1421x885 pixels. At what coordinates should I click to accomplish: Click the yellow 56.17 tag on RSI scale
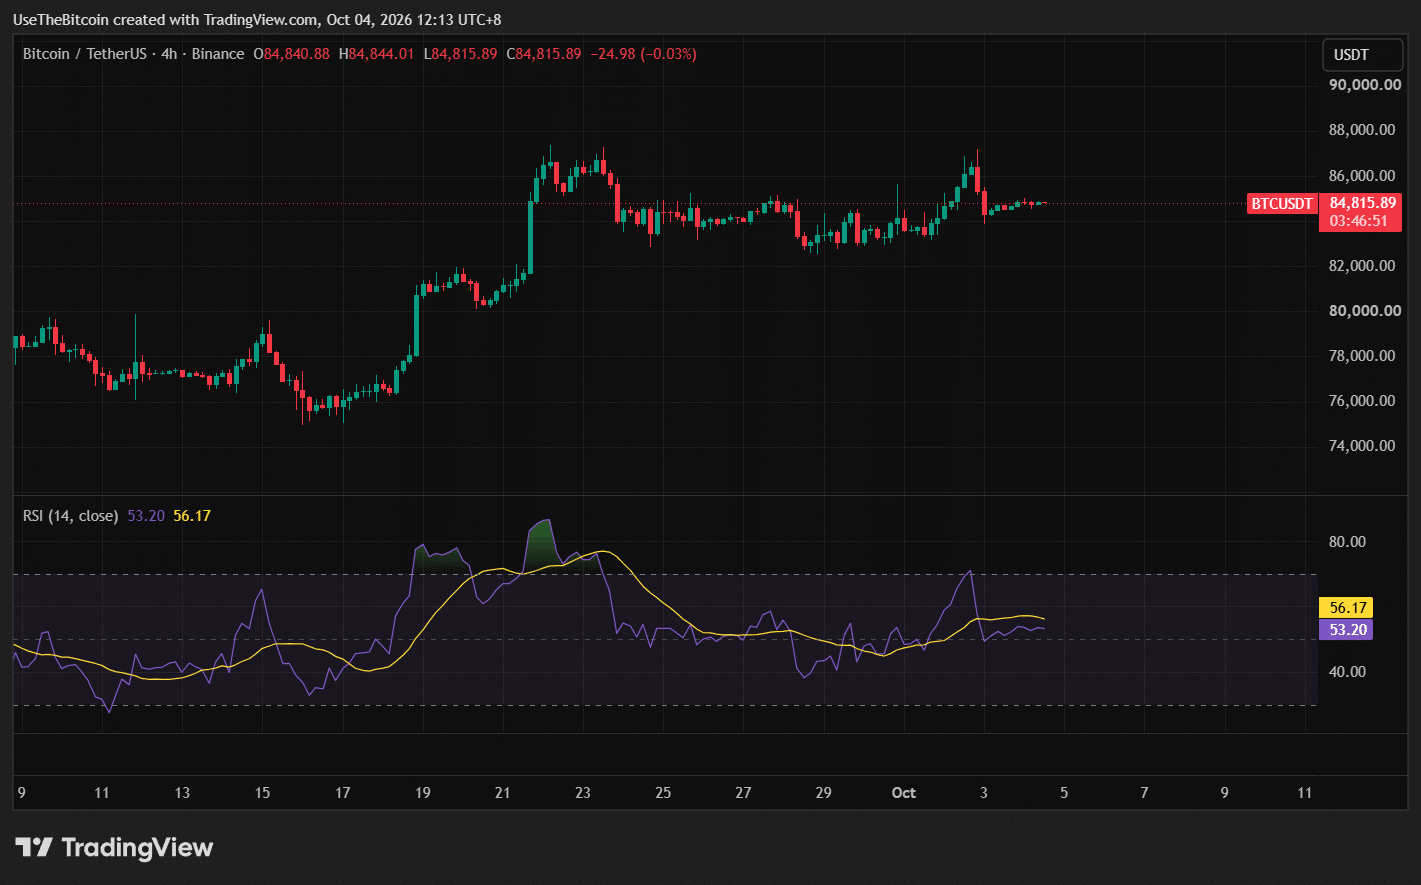tap(1346, 608)
